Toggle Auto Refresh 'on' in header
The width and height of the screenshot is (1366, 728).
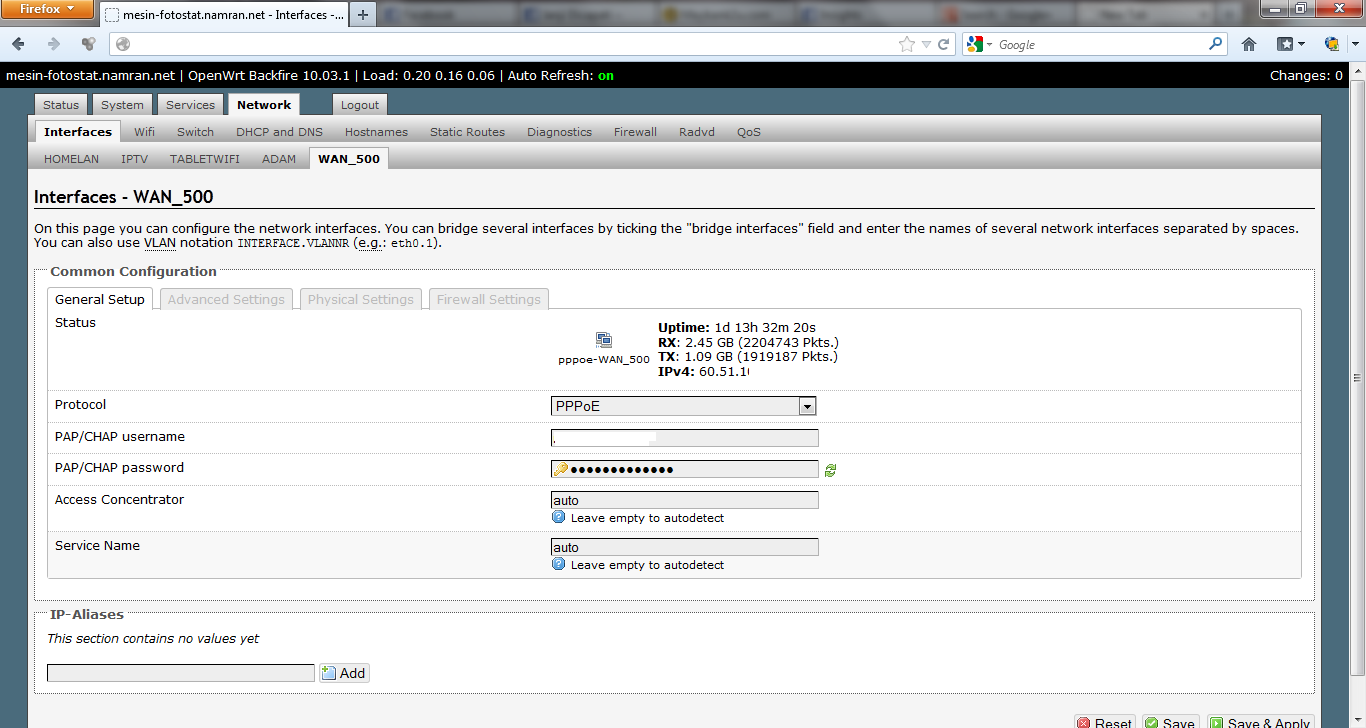(x=605, y=76)
